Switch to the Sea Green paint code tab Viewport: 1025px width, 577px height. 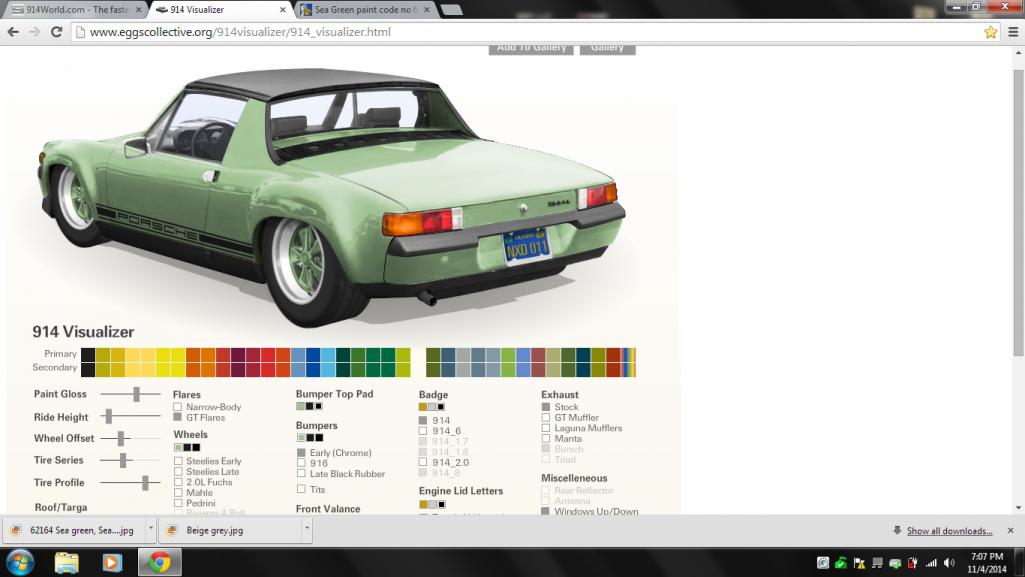point(365,10)
